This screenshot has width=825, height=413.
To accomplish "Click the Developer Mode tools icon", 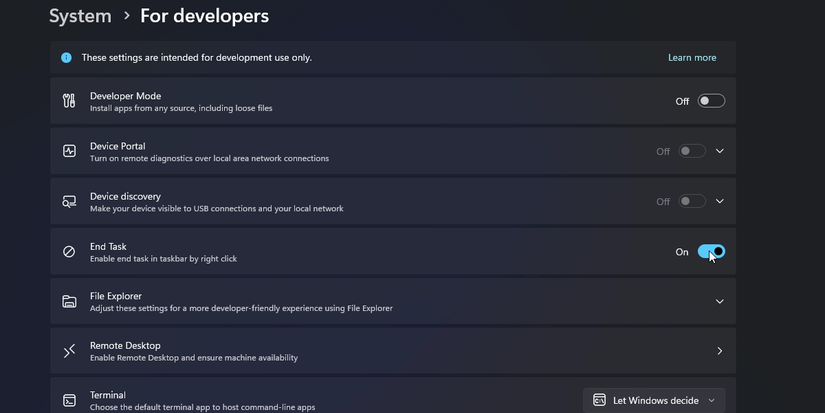I will point(69,101).
